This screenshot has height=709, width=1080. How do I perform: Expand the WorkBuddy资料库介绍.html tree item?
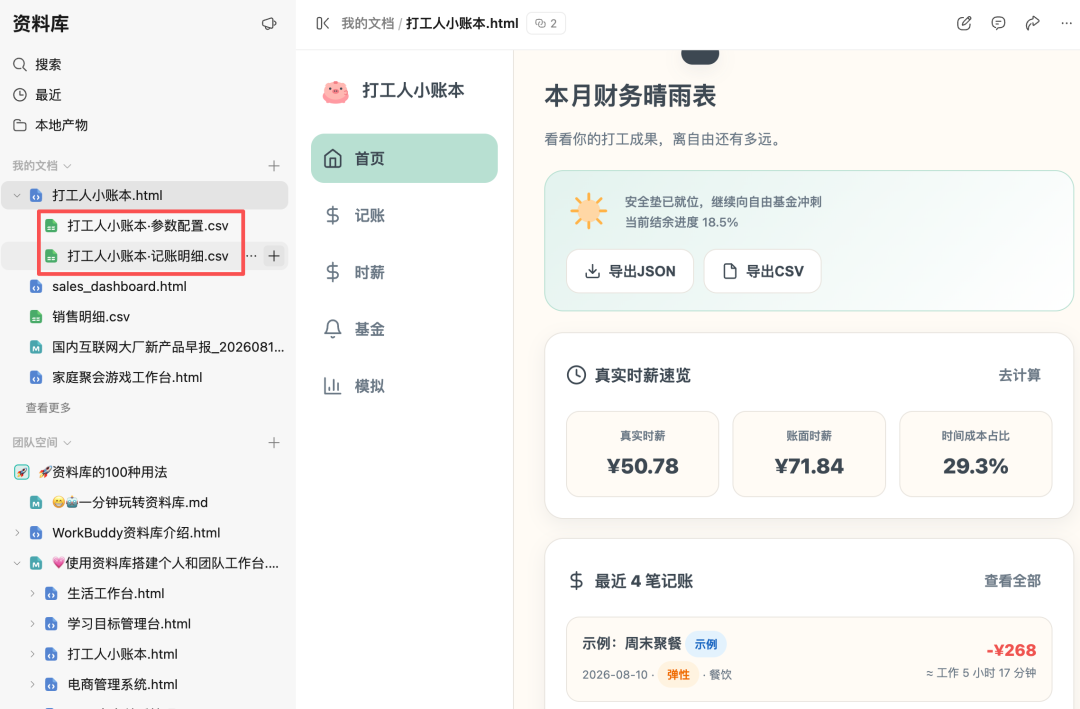tap(17, 533)
